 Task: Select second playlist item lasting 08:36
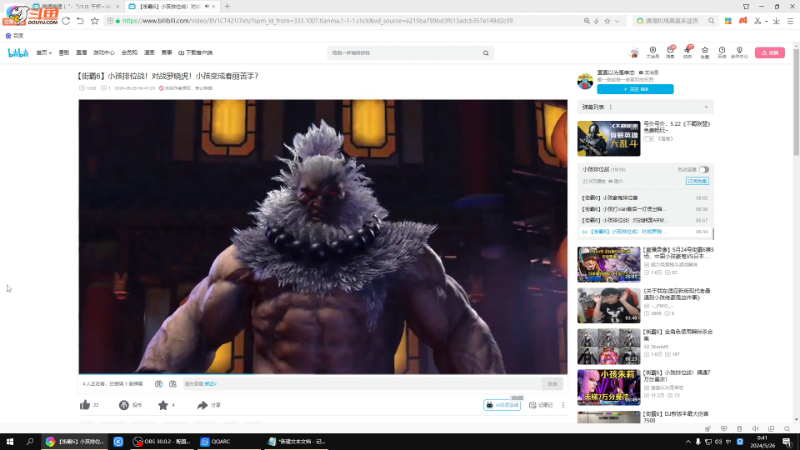click(x=645, y=209)
